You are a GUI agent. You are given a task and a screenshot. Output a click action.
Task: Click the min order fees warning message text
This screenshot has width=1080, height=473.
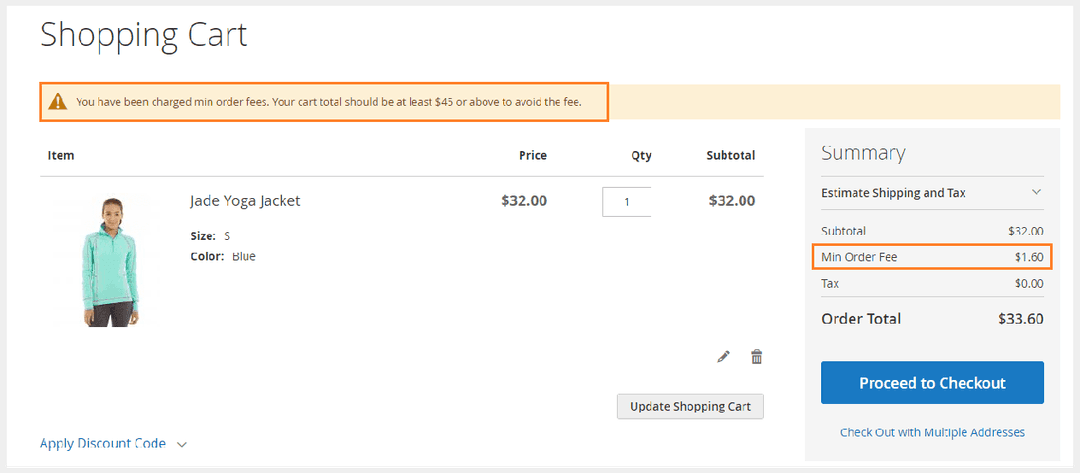[x=328, y=102]
